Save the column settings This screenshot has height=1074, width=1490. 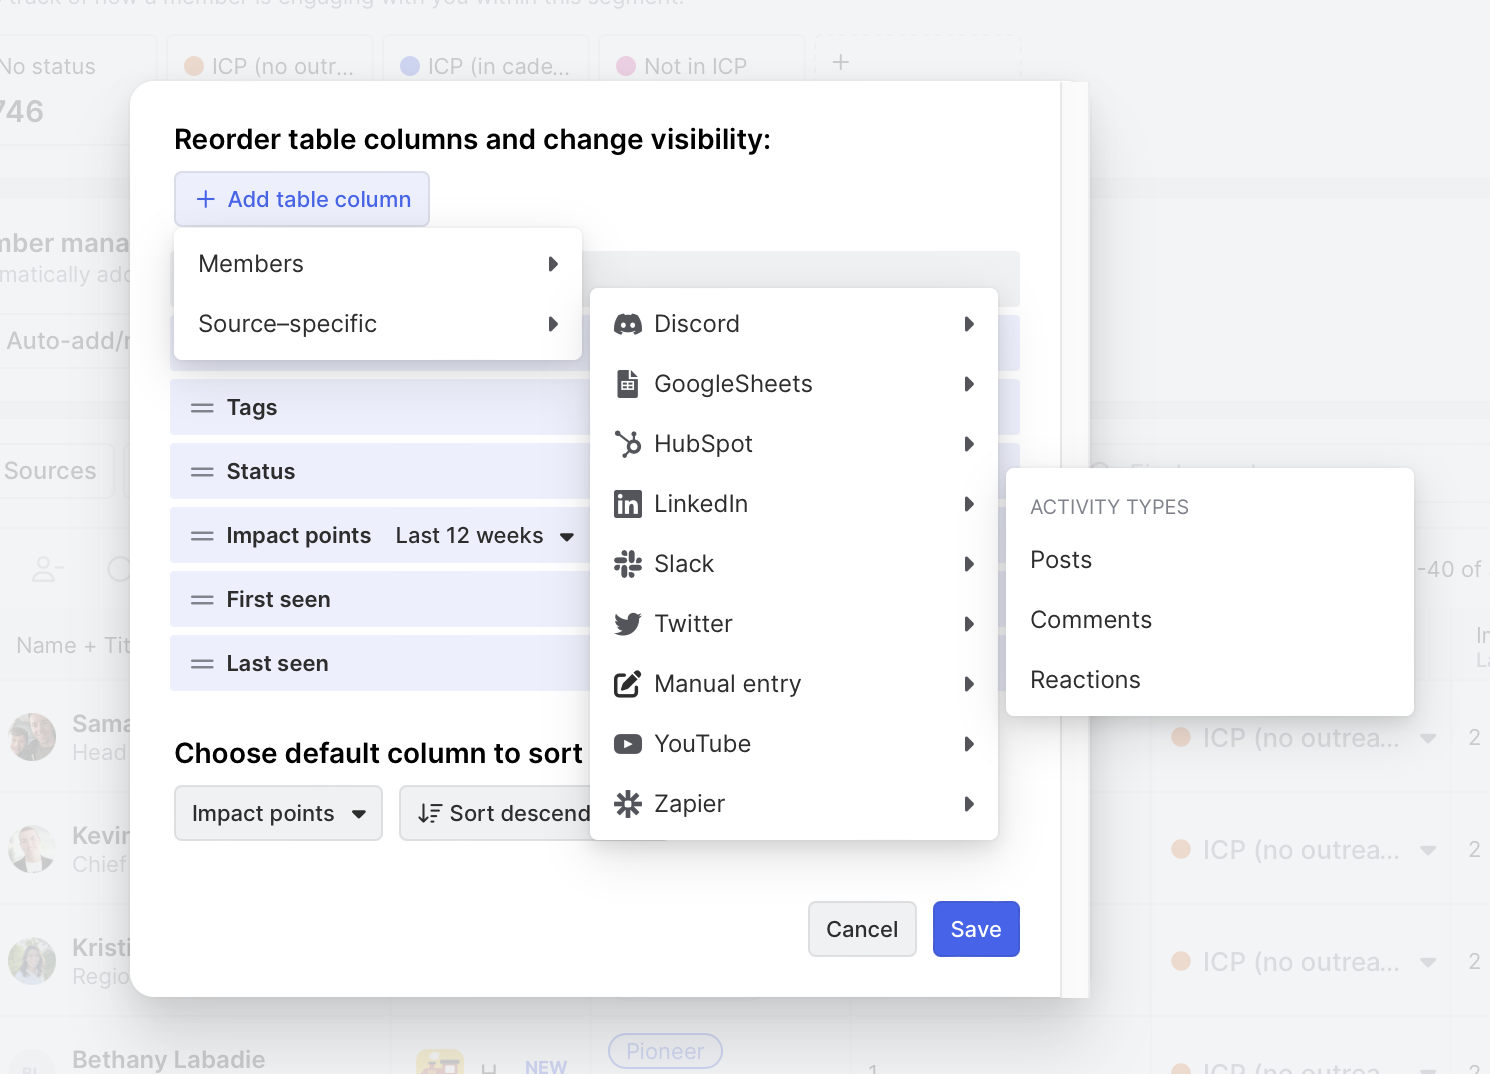[975, 929]
